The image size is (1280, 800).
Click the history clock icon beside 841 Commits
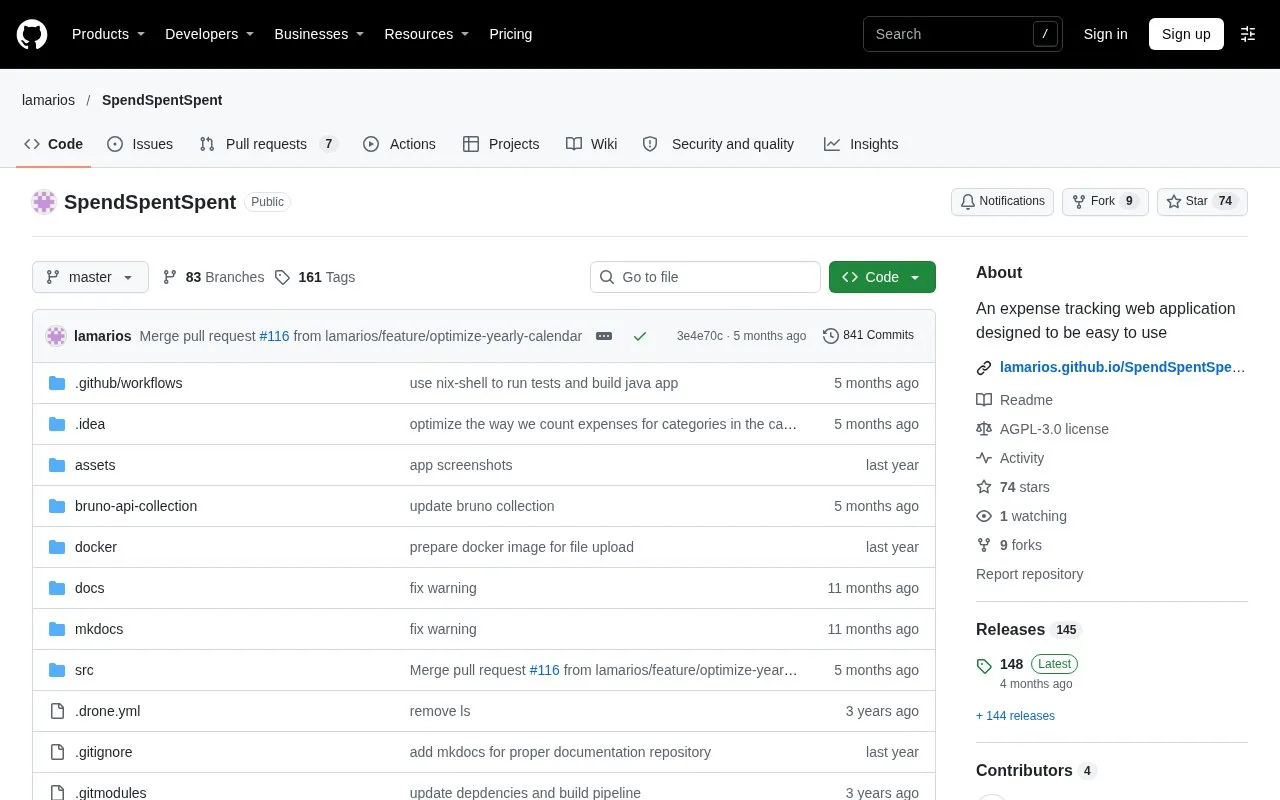click(831, 336)
